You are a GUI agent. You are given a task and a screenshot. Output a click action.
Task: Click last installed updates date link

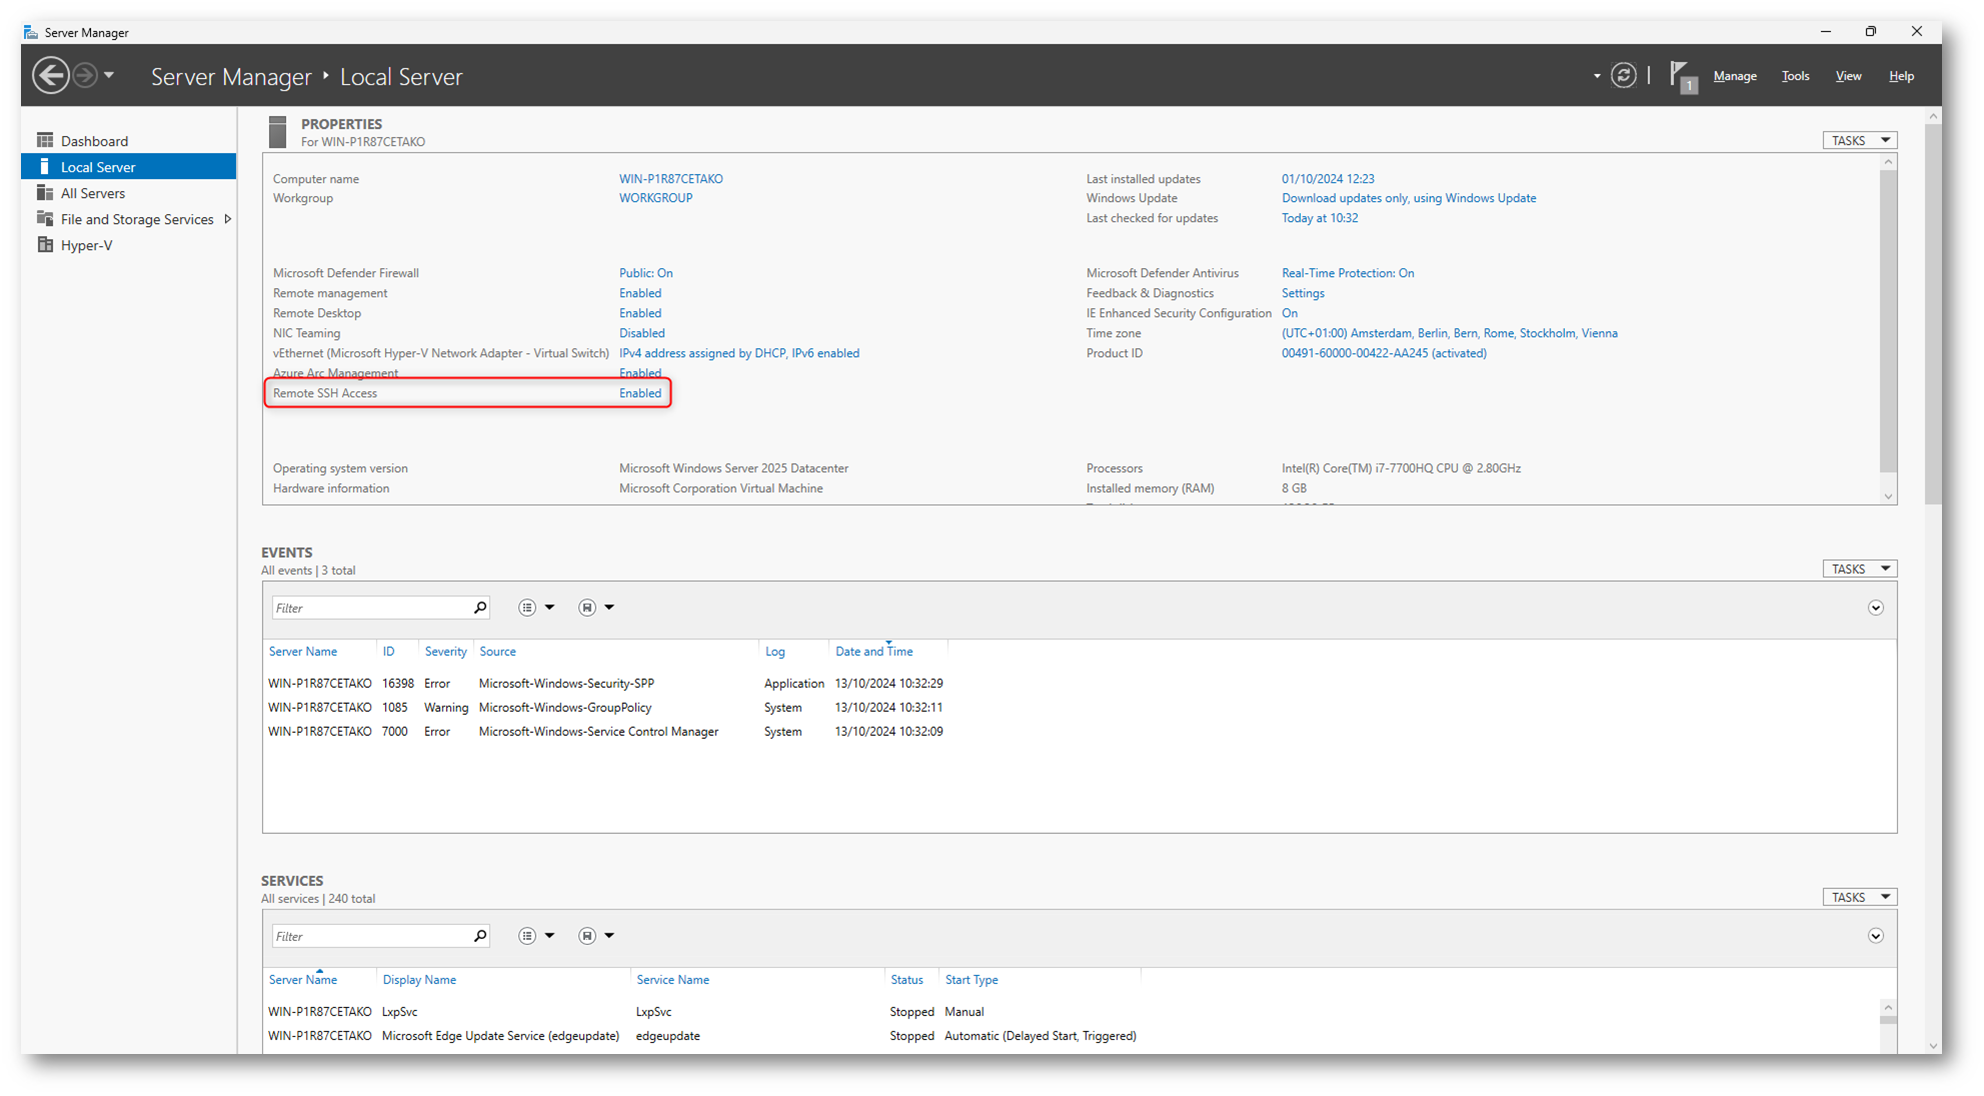(x=1328, y=179)
